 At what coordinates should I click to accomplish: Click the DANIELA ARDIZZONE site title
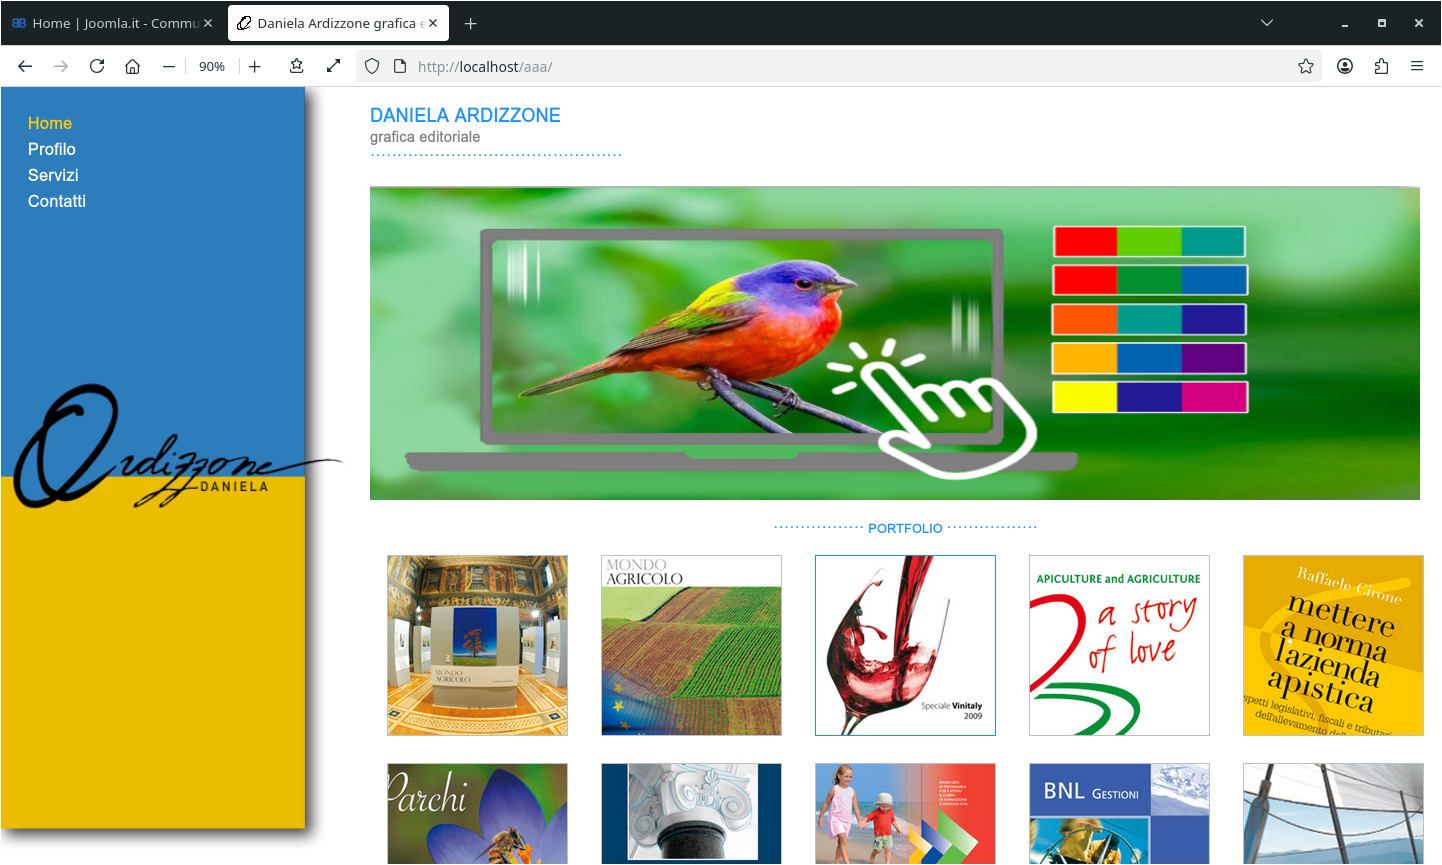(465, 115)
